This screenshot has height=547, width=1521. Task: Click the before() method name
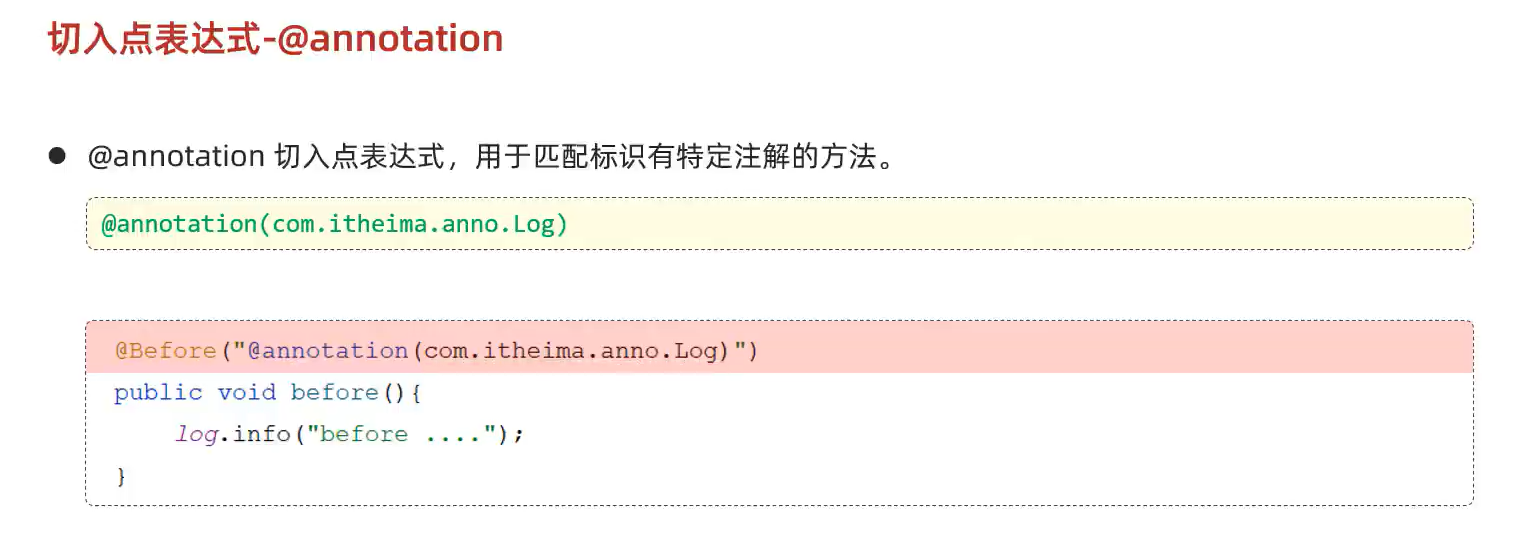pos(348,392)
